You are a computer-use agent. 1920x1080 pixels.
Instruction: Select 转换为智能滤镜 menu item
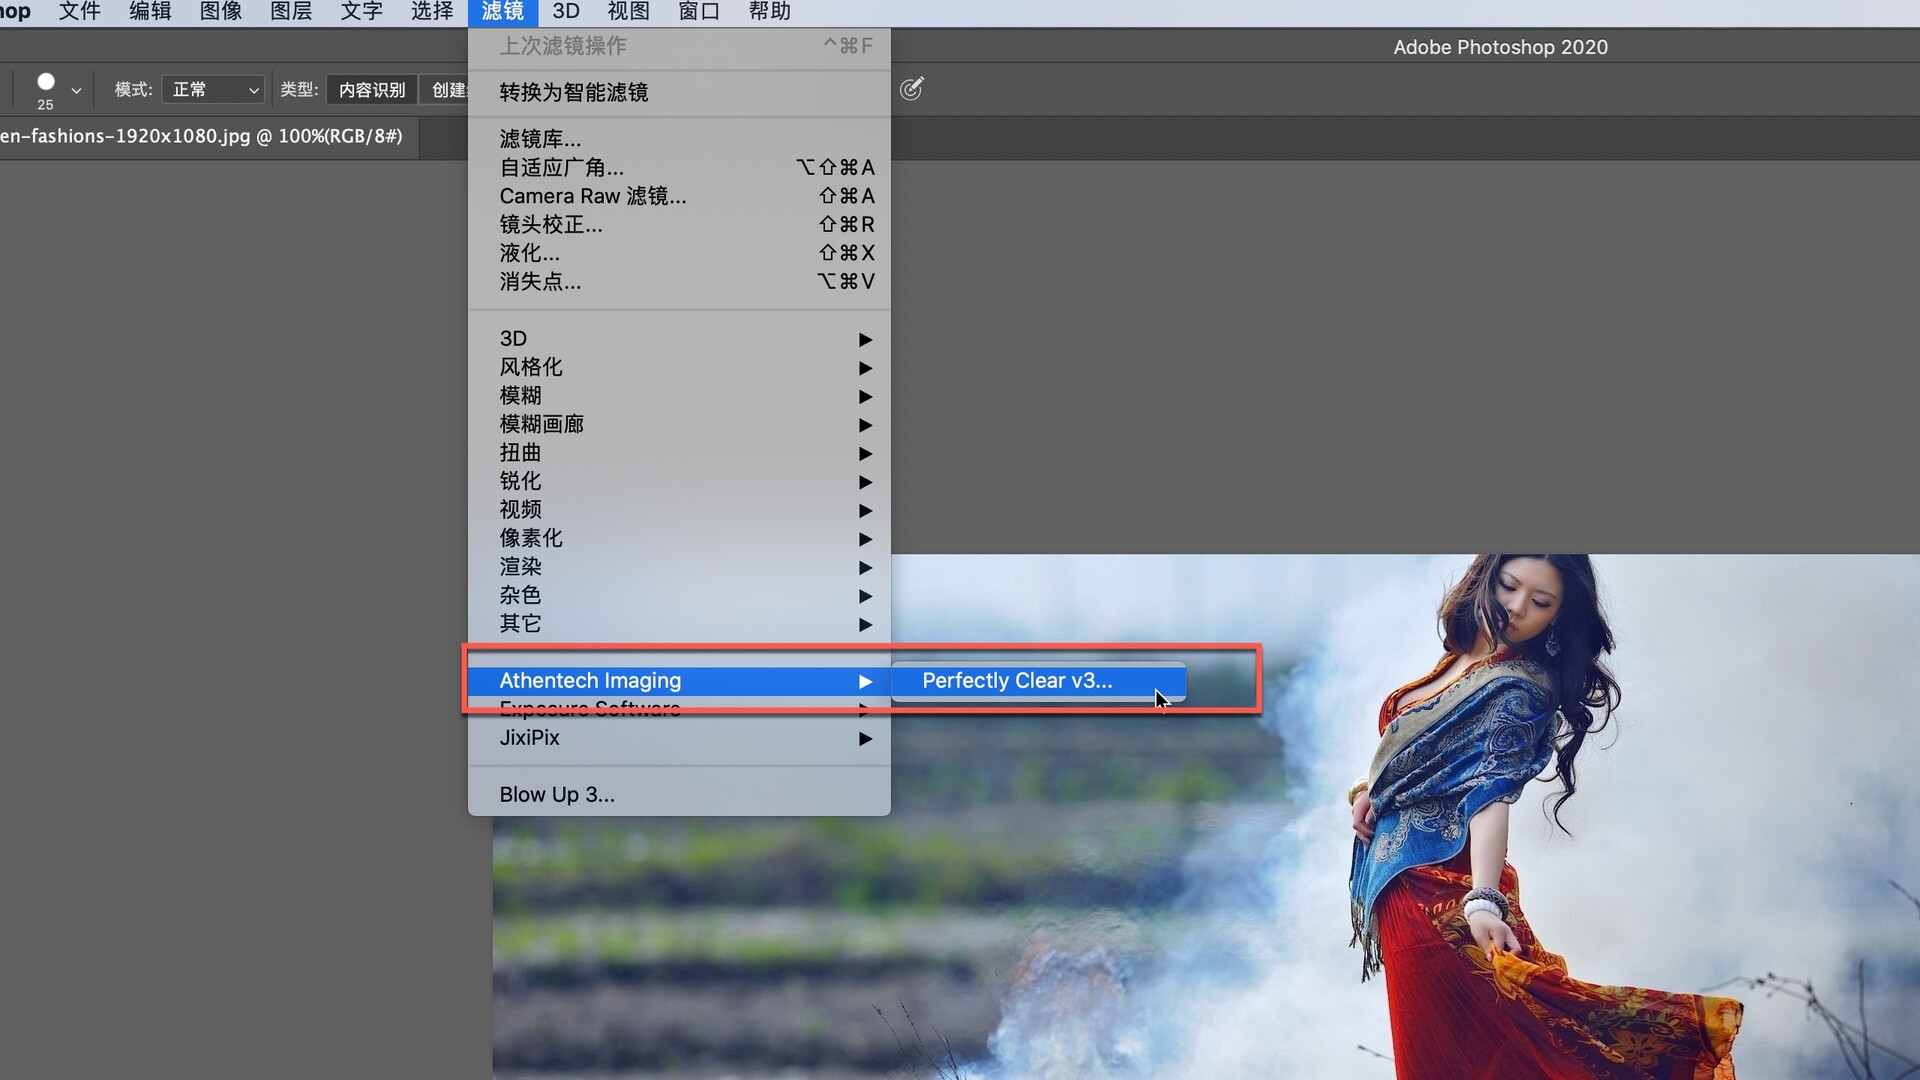tap(574, 92)
